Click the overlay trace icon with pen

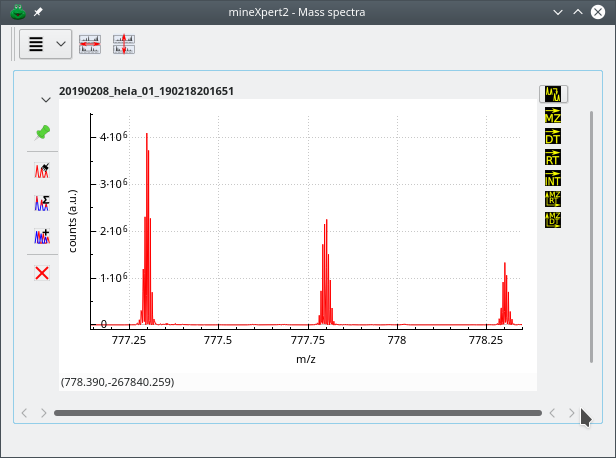pos(42,170)
